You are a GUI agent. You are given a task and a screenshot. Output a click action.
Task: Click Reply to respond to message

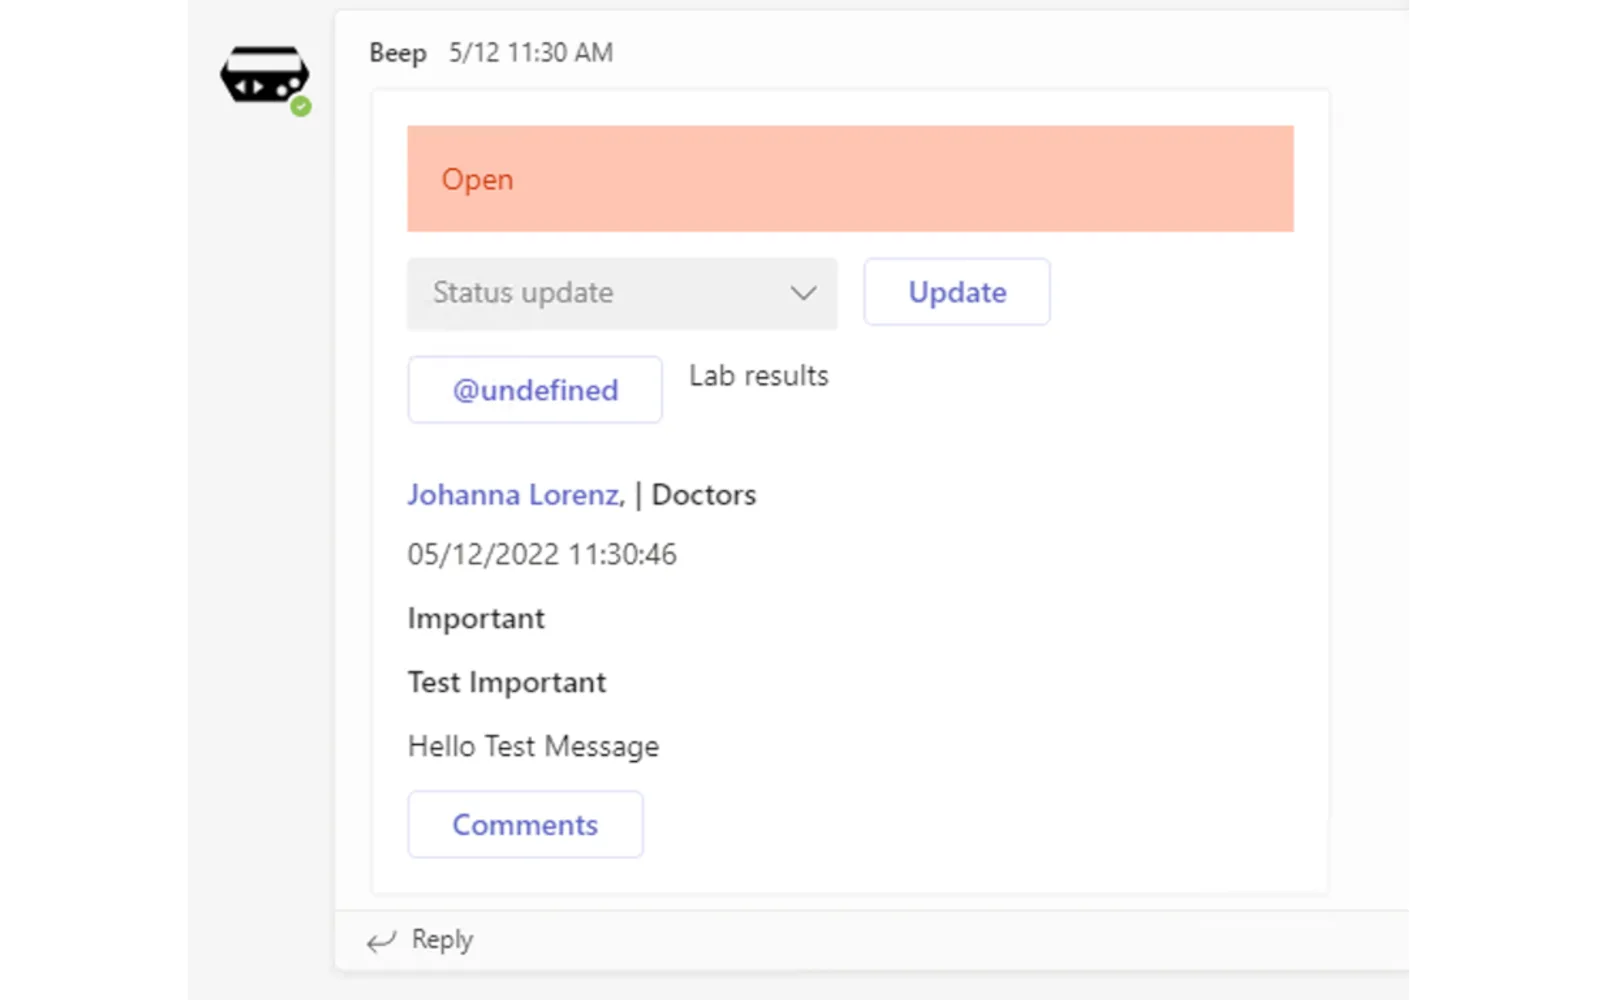(x=442, y=940)
